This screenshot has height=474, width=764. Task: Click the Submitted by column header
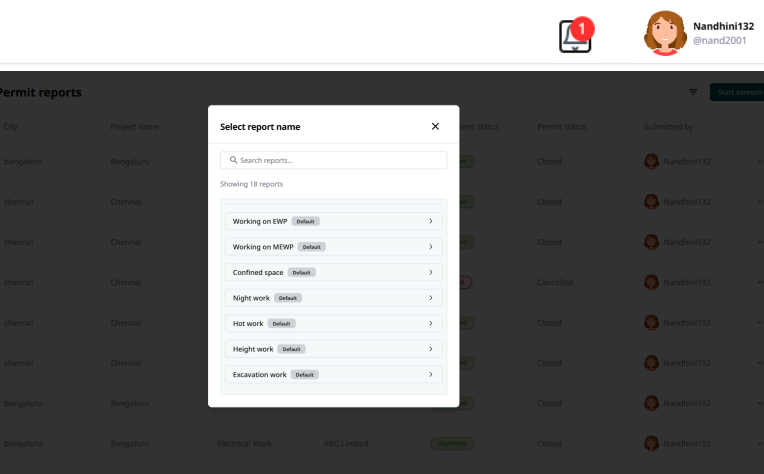[668, 127]
